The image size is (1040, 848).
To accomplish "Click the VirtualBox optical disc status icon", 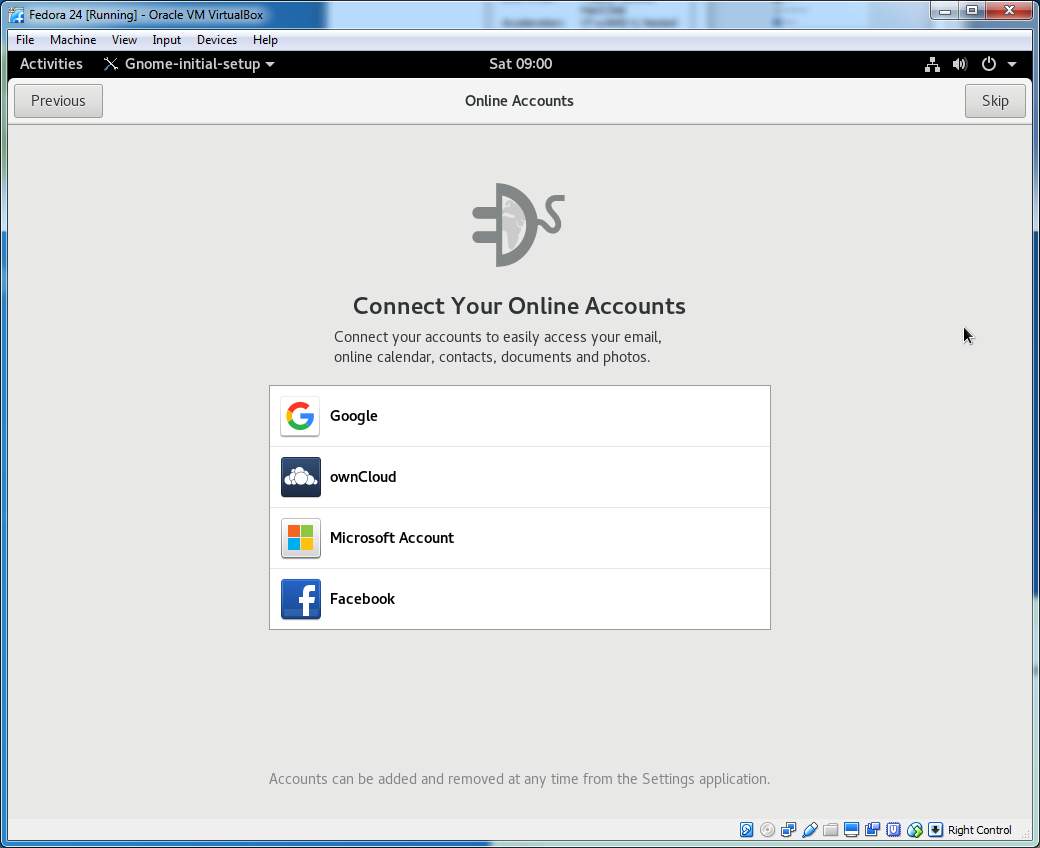I will pyautogui.click(x=767, y=830).
